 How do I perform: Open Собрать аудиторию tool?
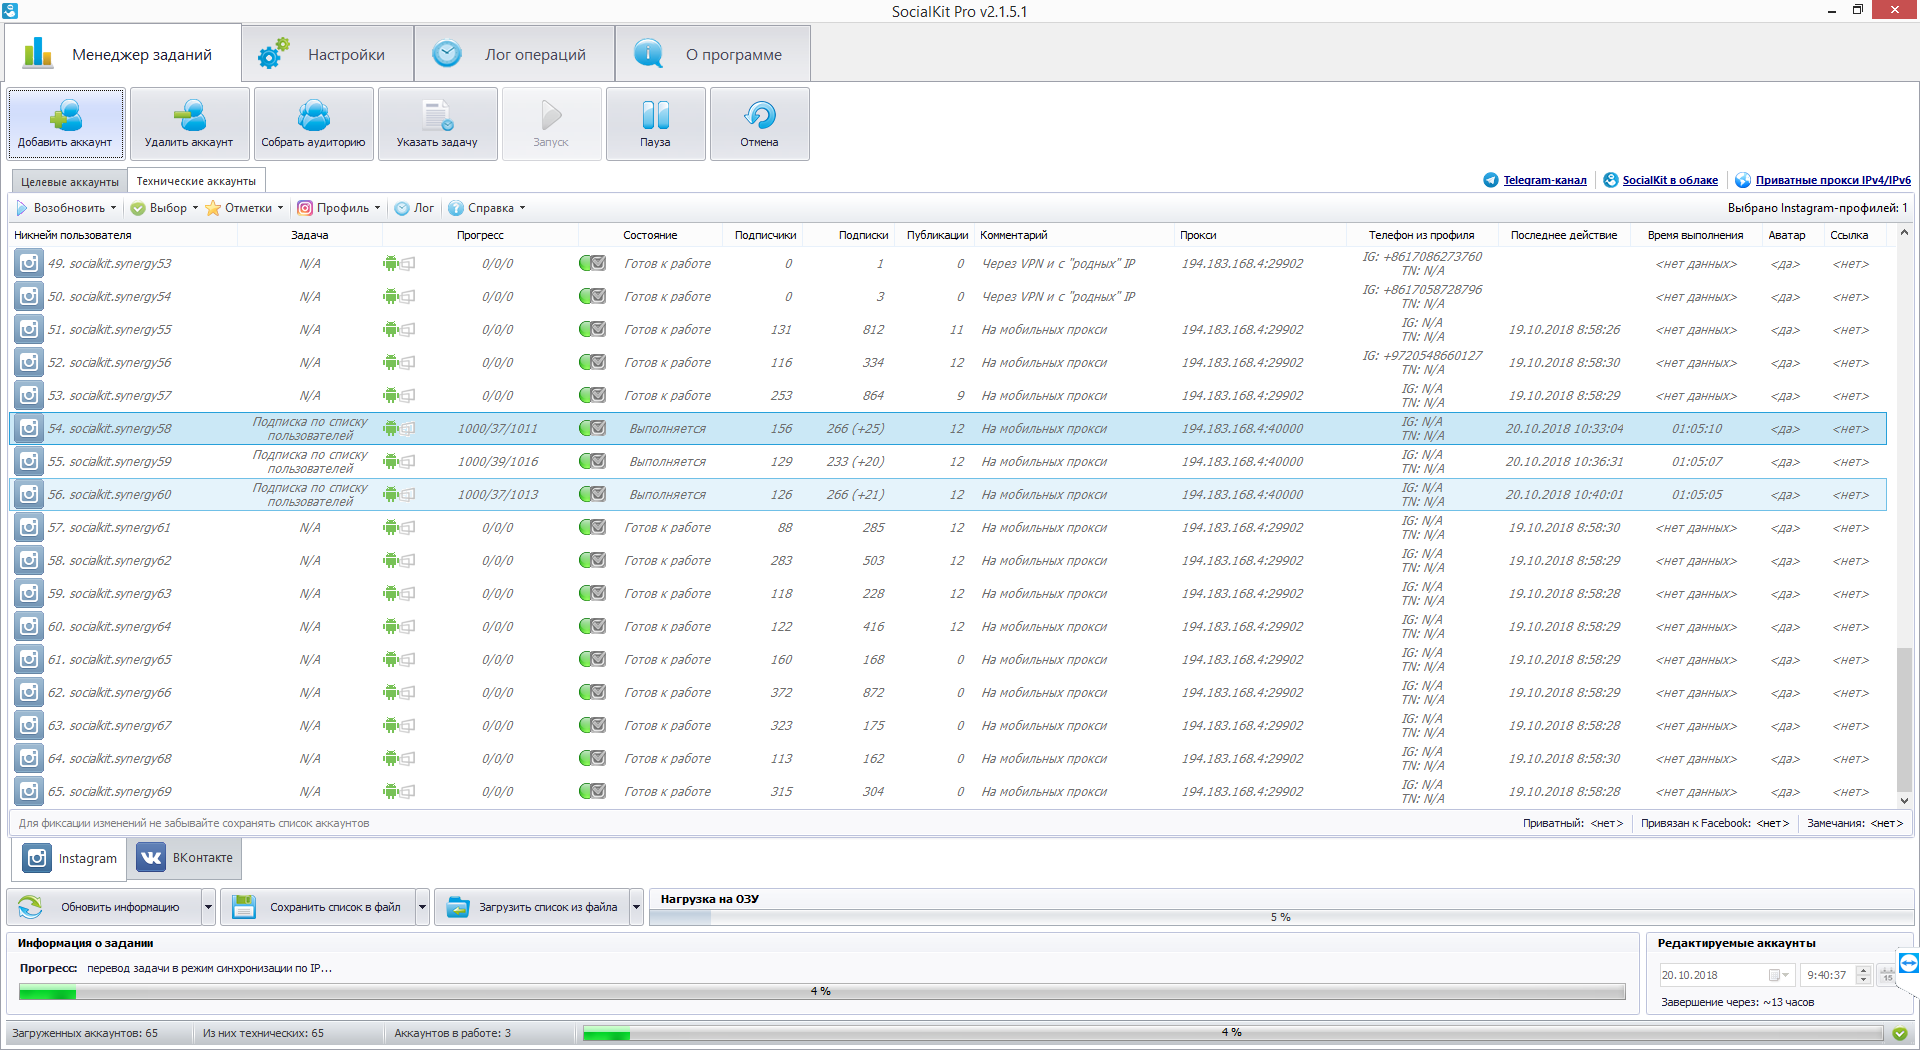313,124
